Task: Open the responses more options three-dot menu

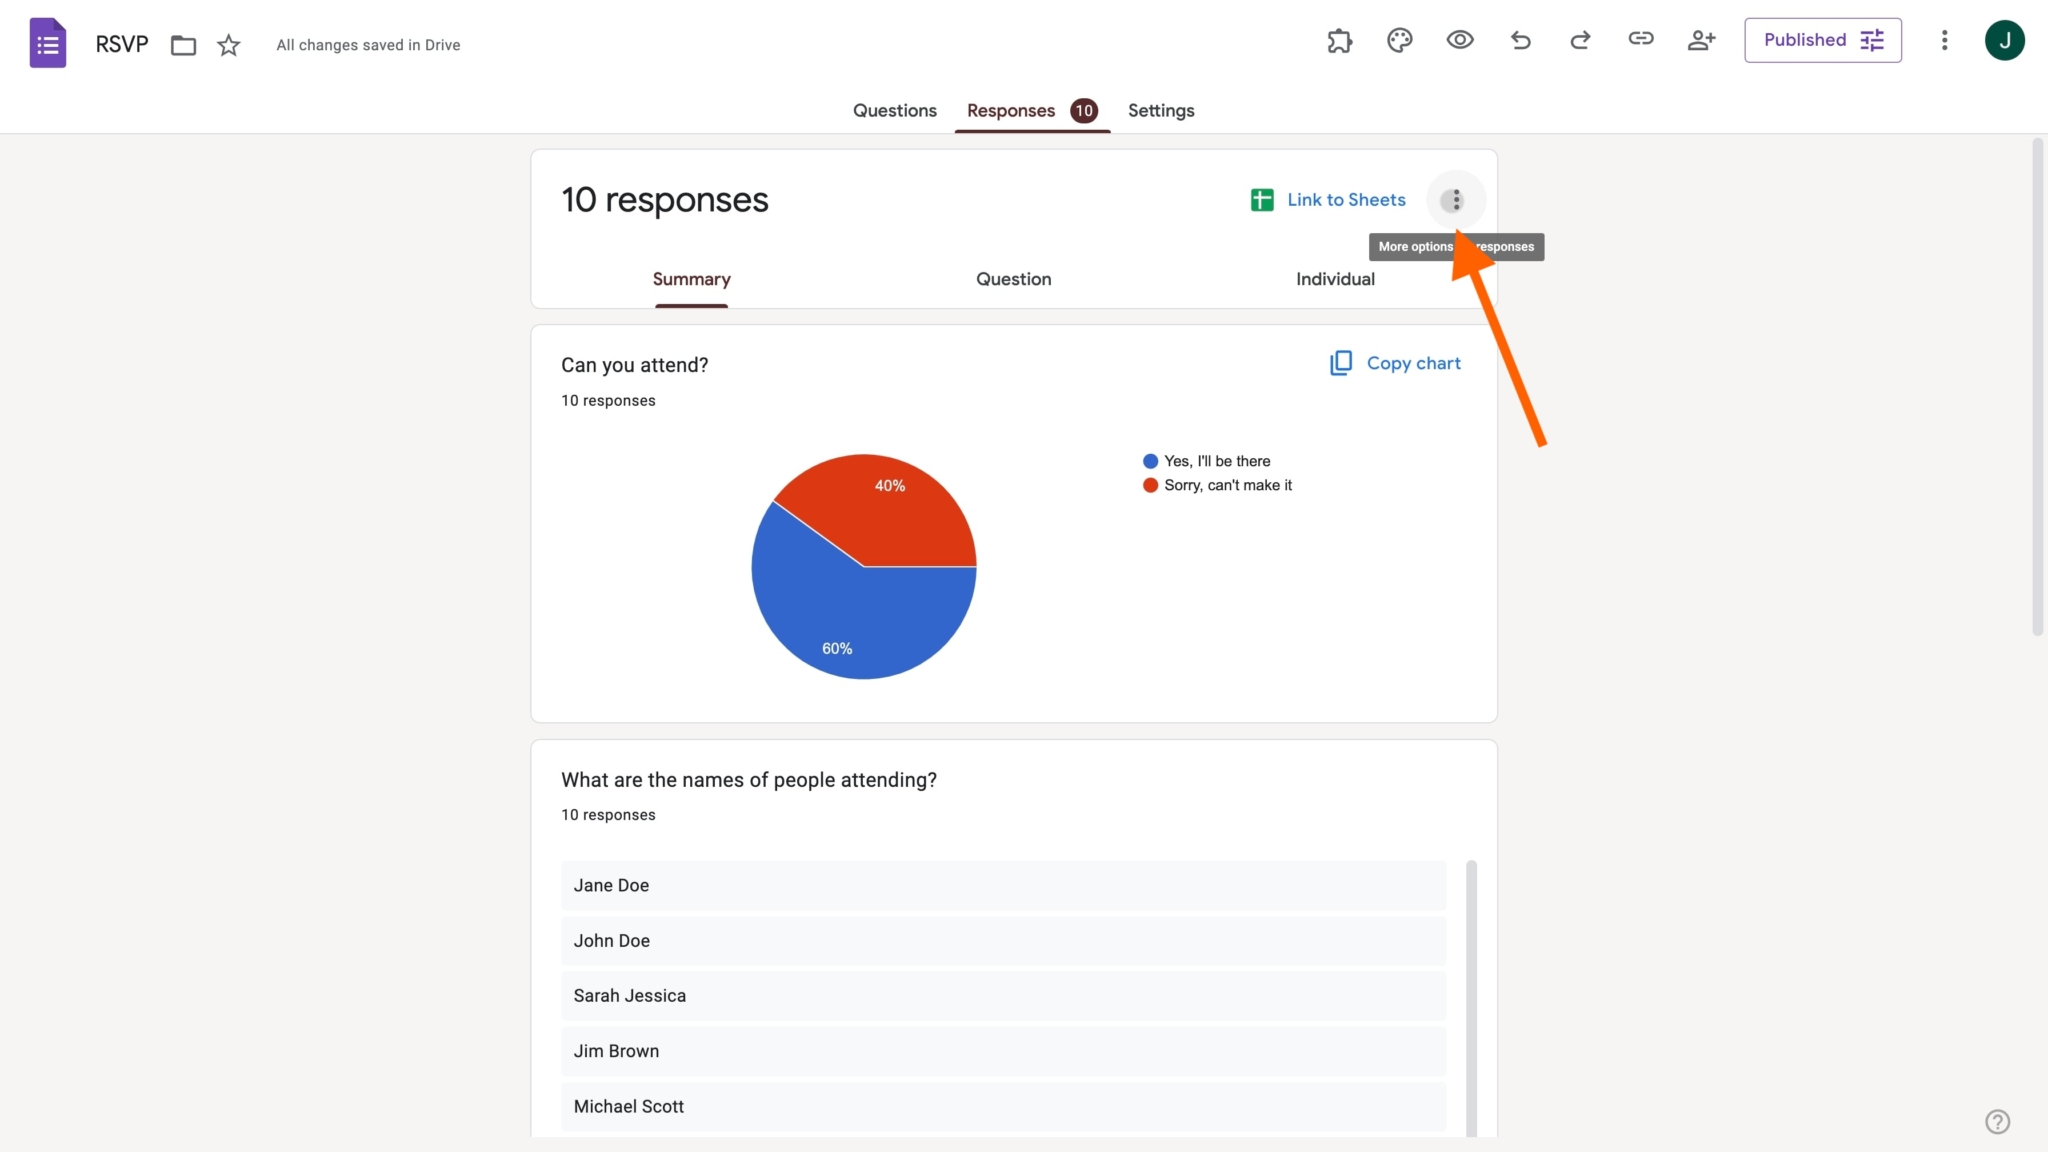Action: pyautogui.click(x=1455, y=199)
